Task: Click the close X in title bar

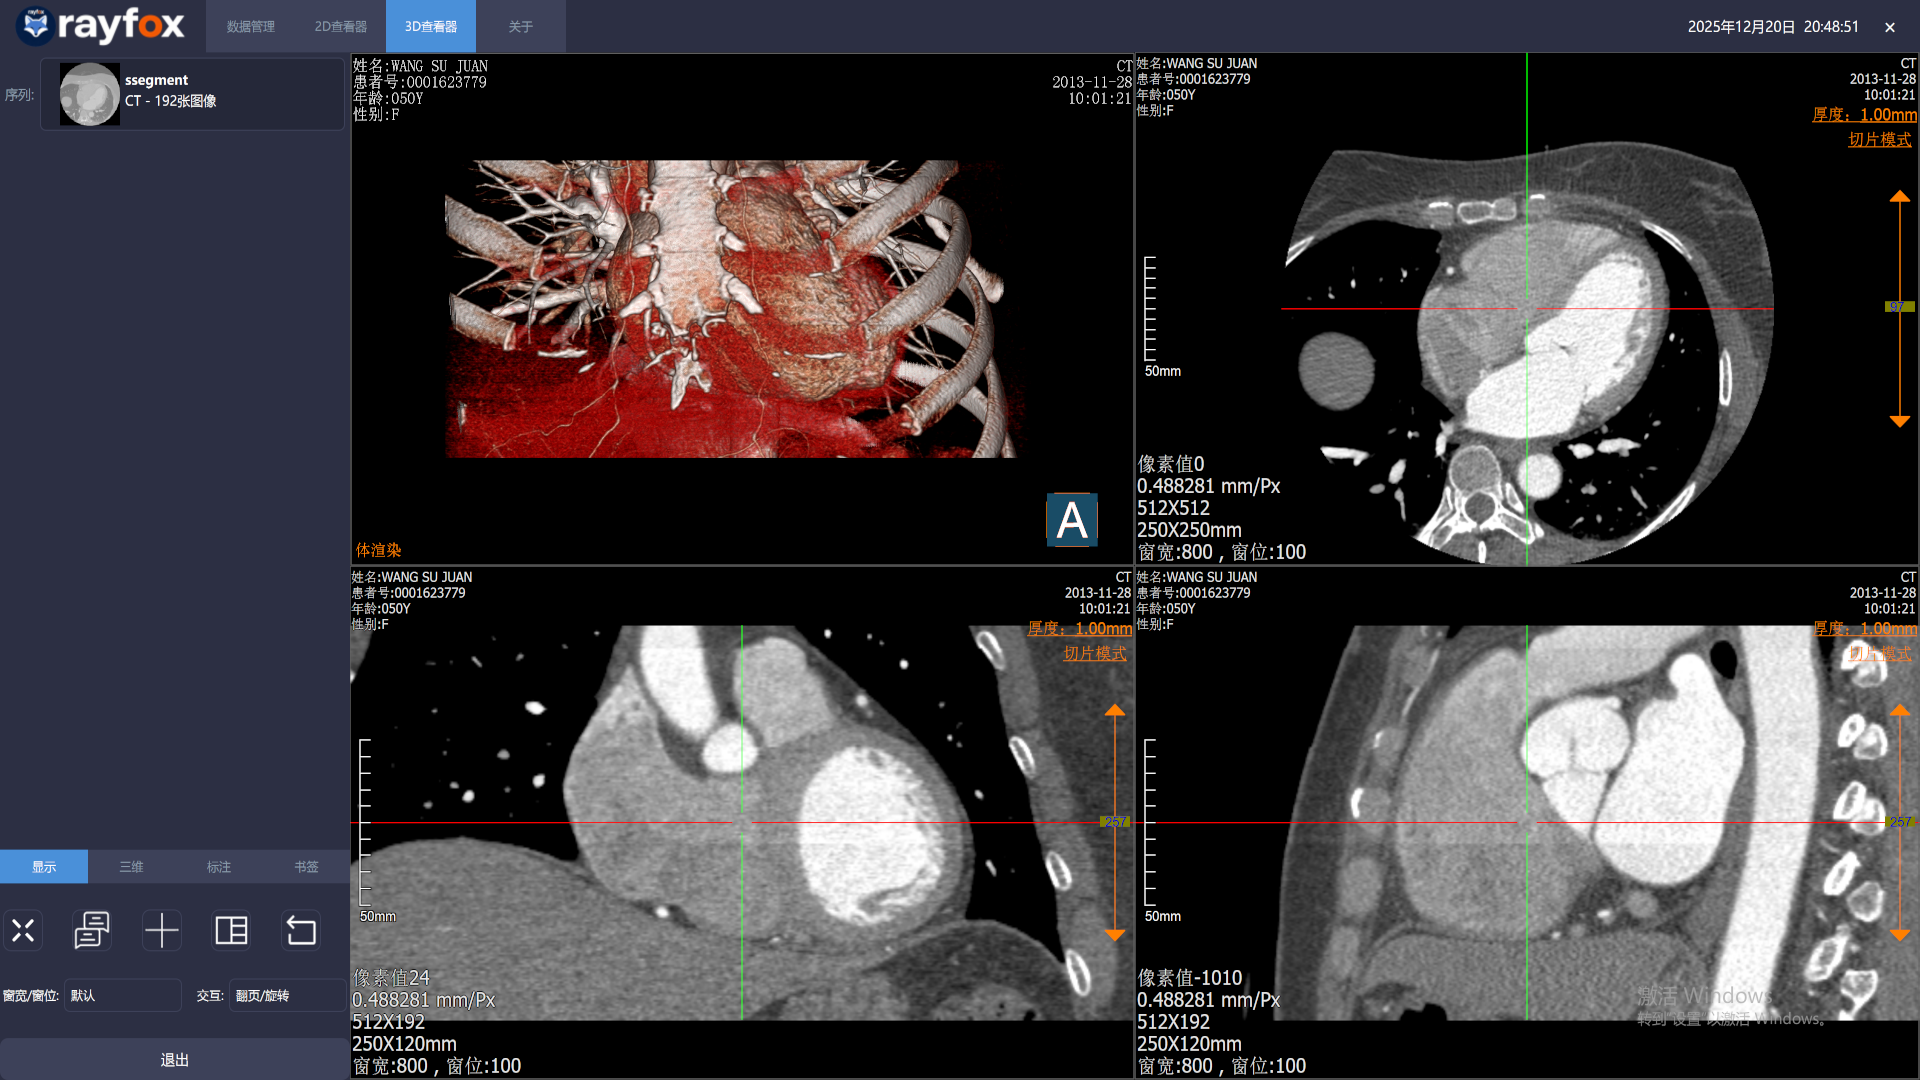Action: (1889, 27)
